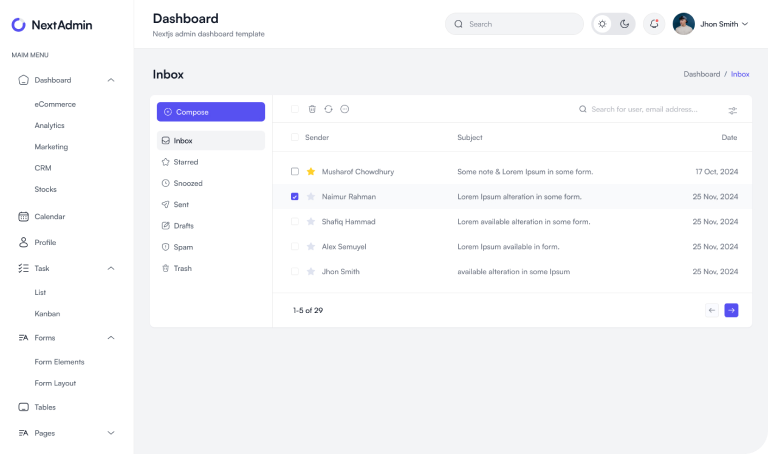Star the email from Shafiq Hammad
The image size is (768, 454).
(x=311, y=222)
